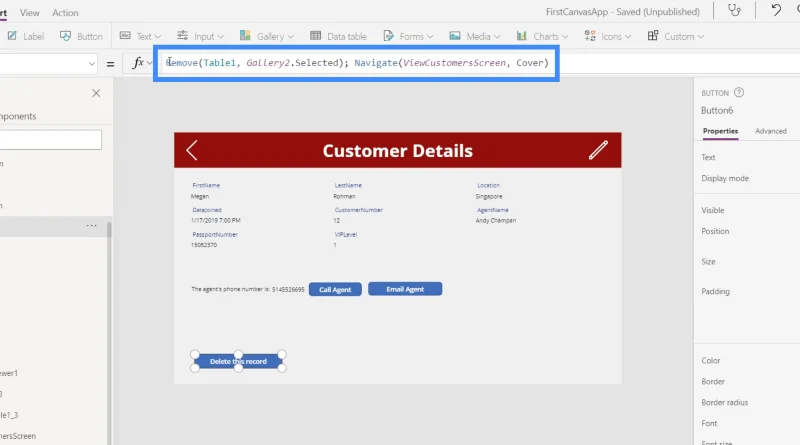Click the tree view search box
The image size is (800, 445).
coord(51,139)
